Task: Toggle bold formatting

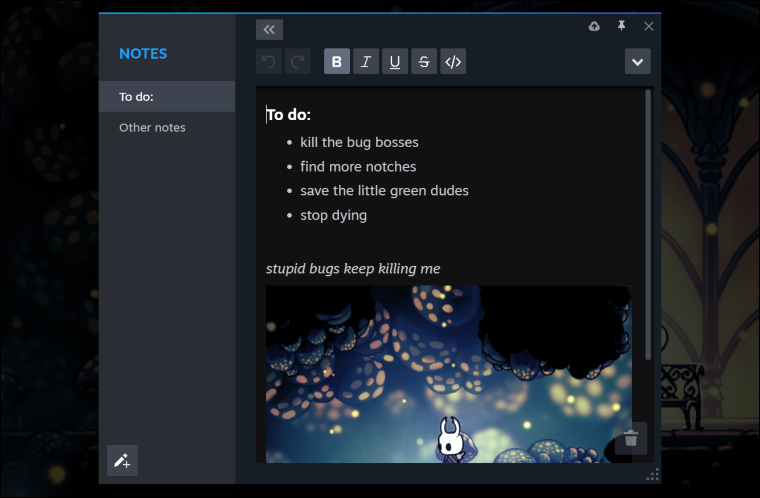Action: click(x=337, y=62)
